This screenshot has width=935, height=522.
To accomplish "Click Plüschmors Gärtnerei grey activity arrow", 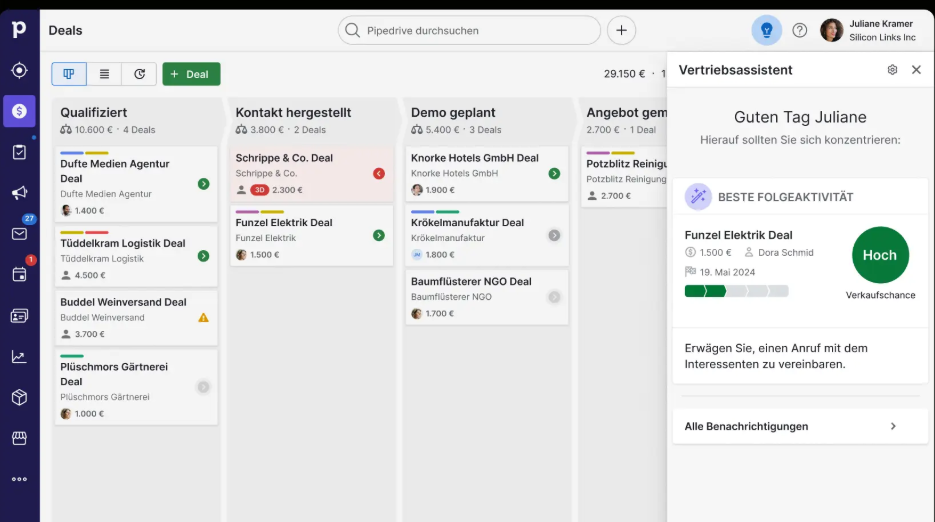I will (203, 387).
